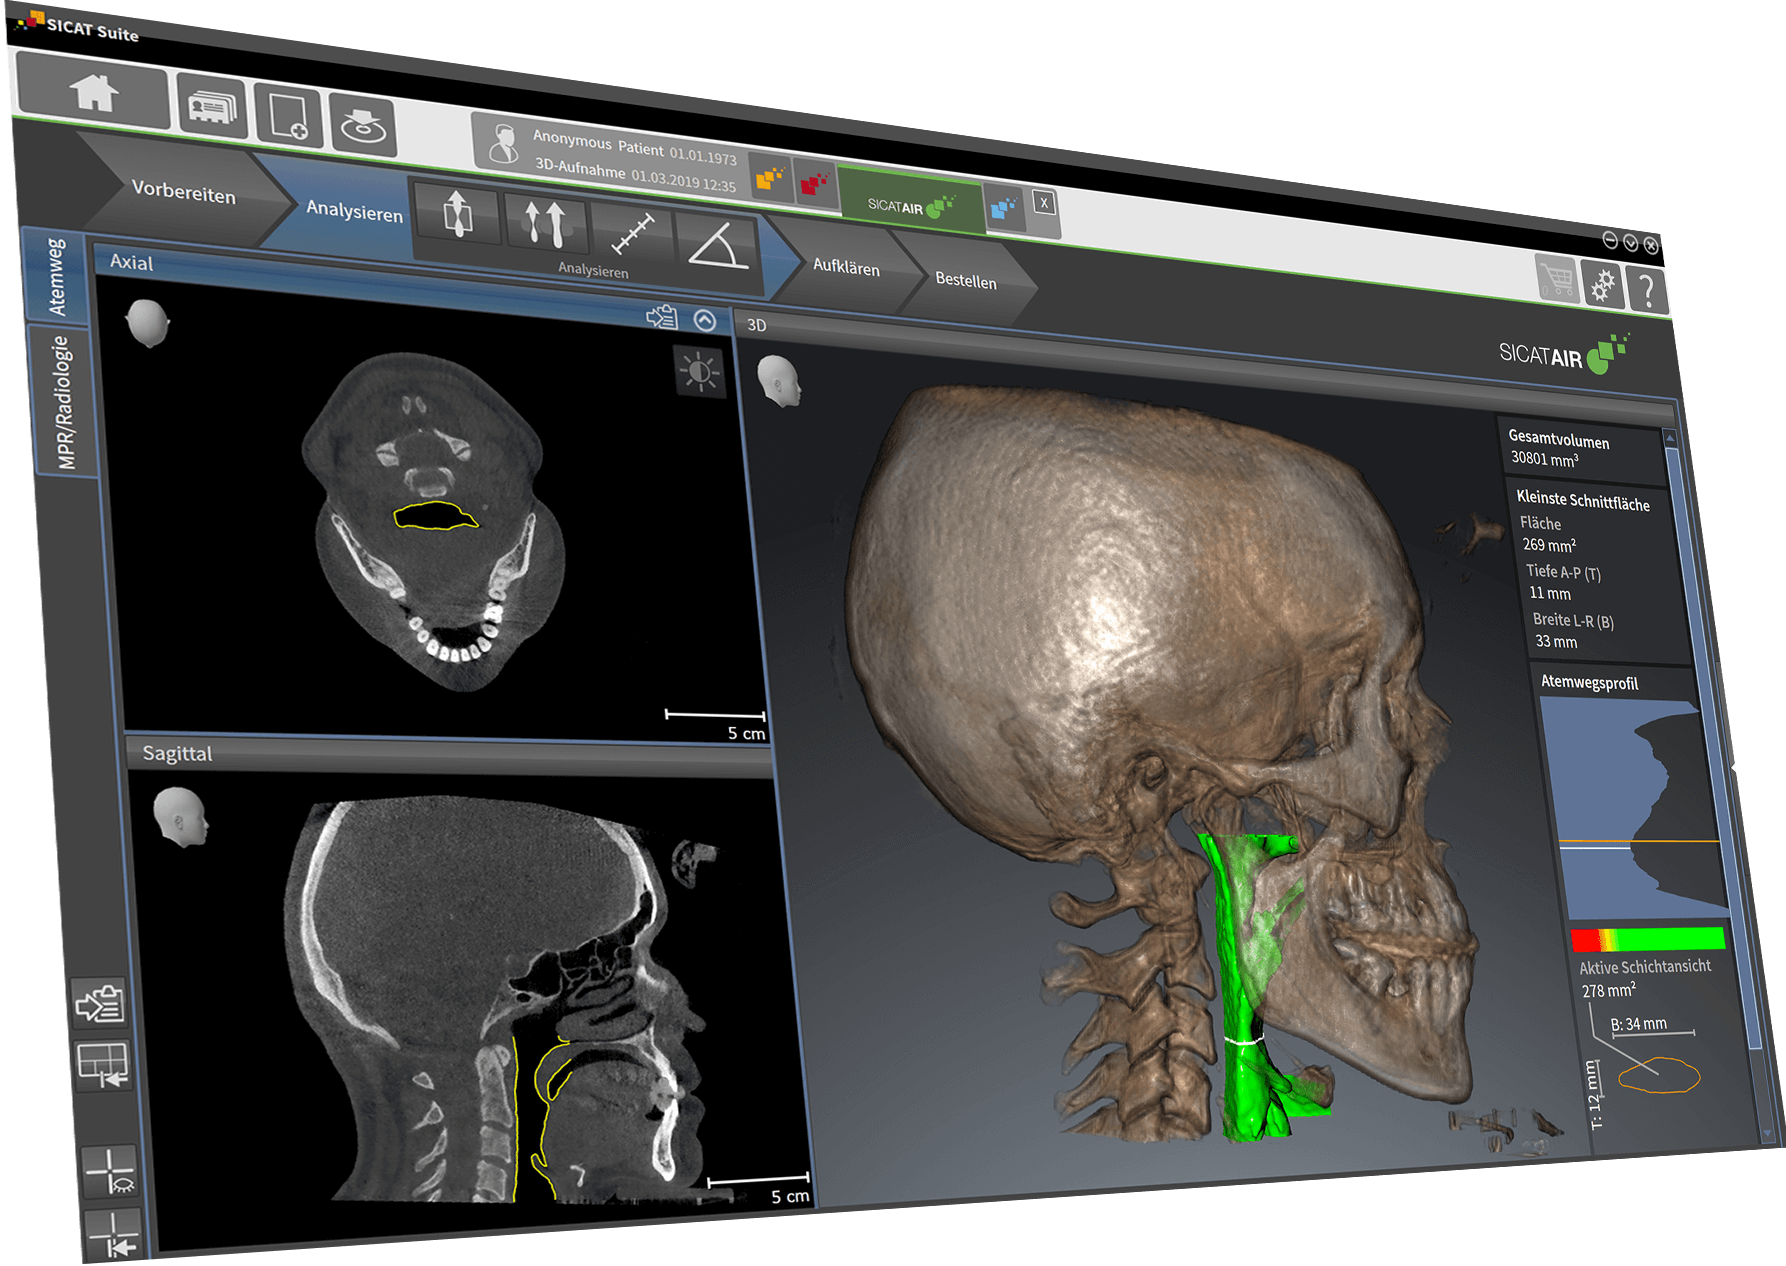Image resolution: width=1786 pixels, height=1266 pixels.
Task: Click the Anonymous Patient info box
Action: pyautogui.click(x=612, y=158)
